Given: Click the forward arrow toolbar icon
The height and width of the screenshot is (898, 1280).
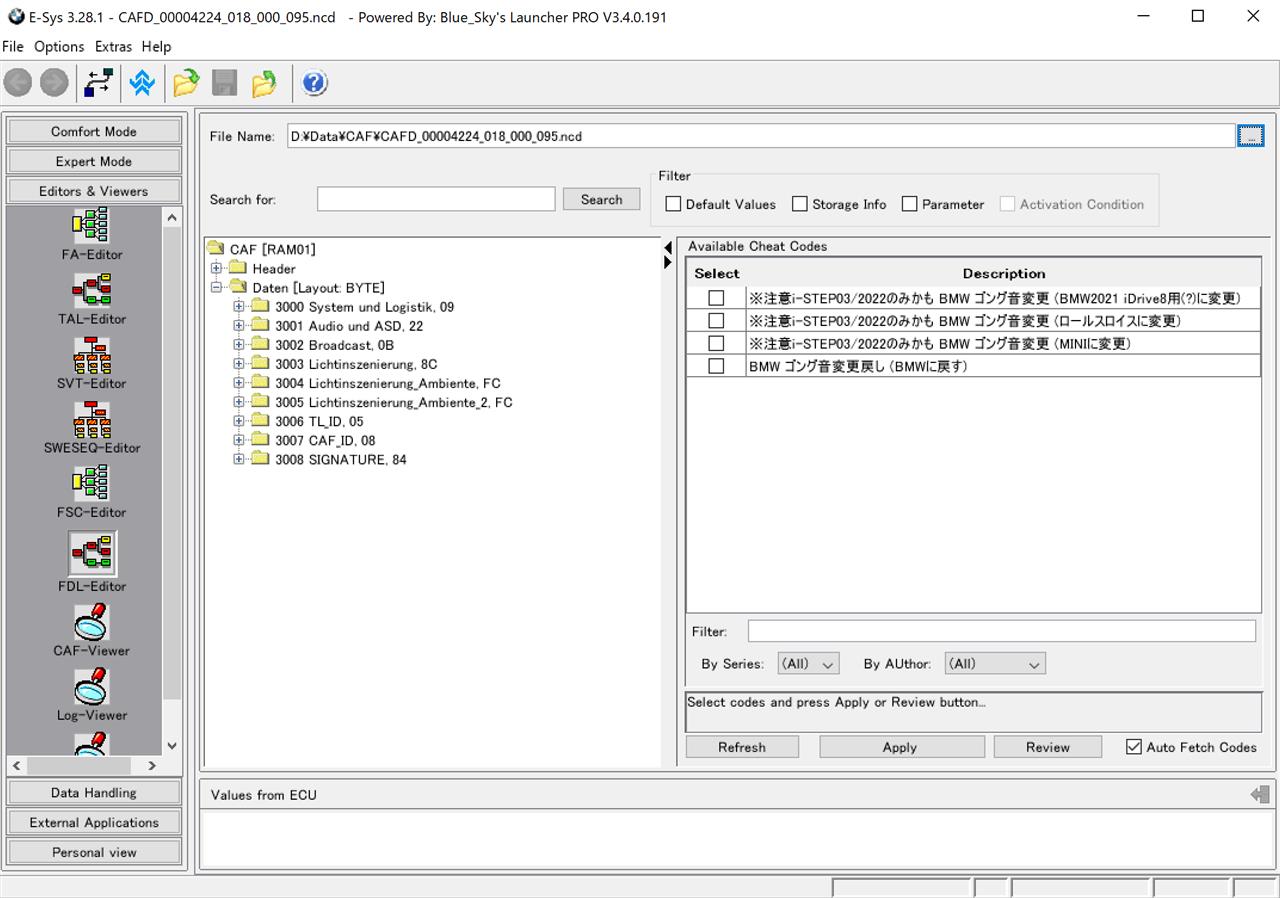Looking at the screenshot, I should (54, 83).
